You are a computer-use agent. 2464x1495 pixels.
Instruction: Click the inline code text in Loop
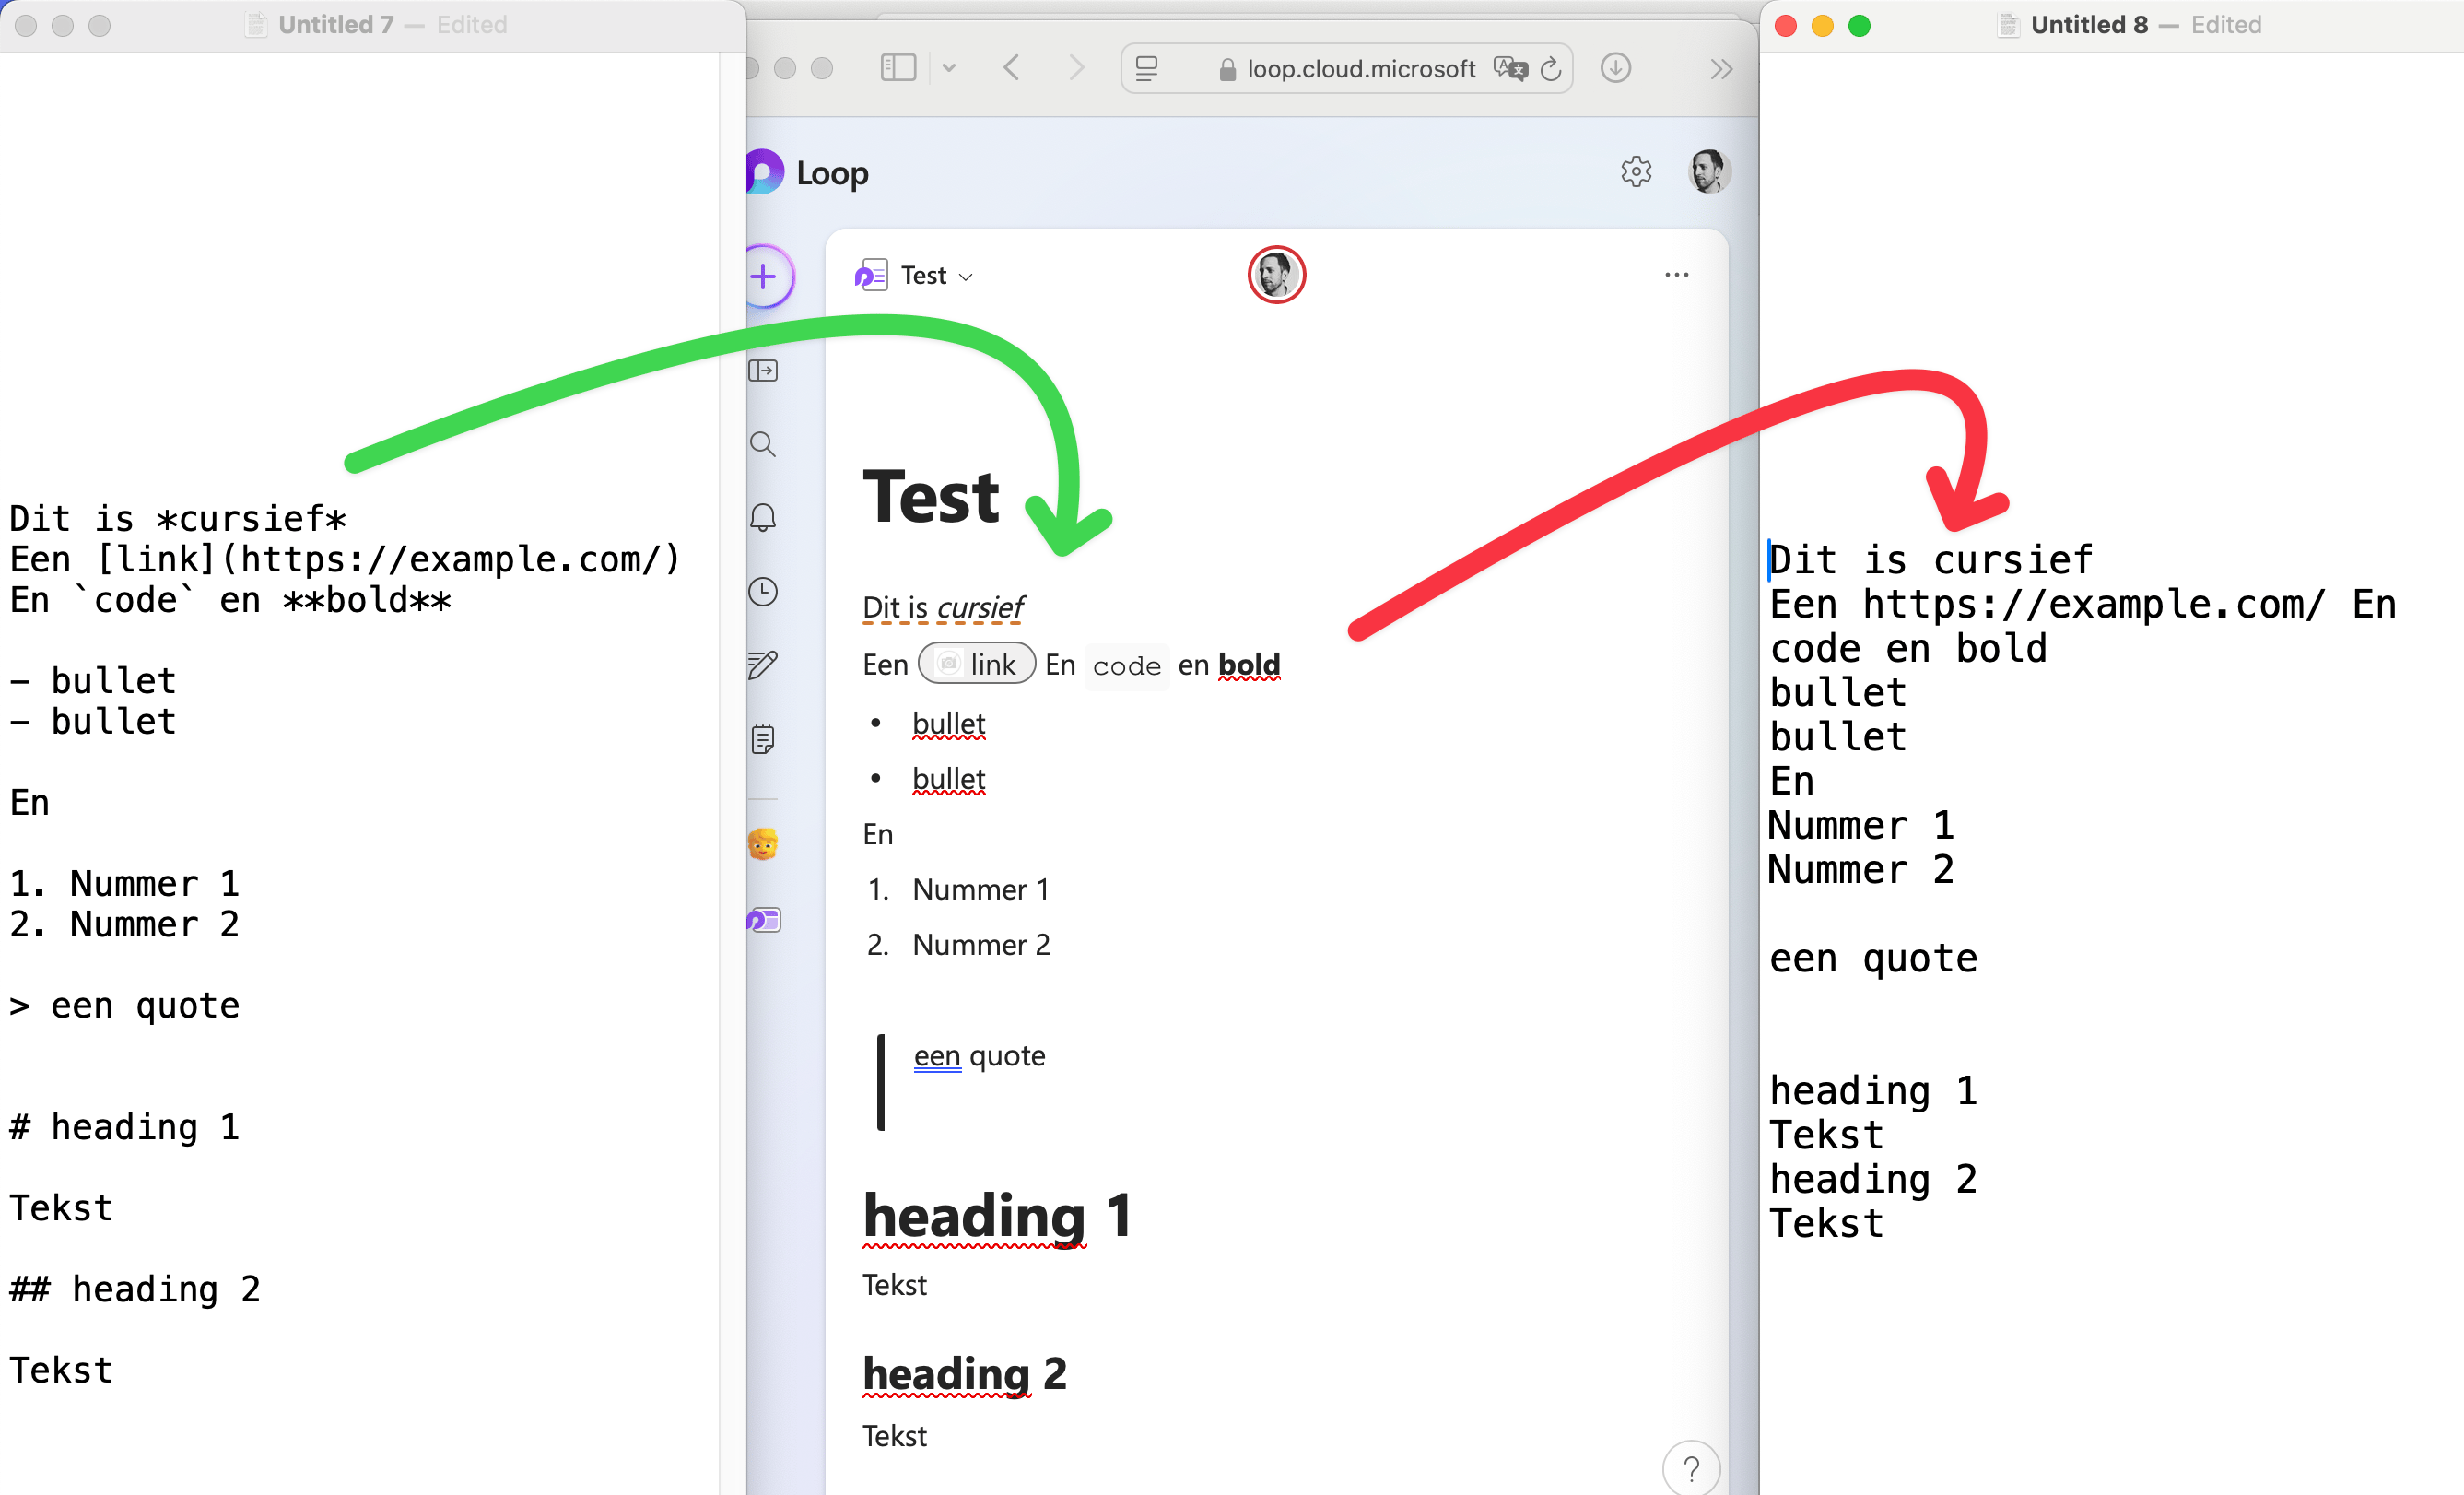(x=1126, y=666)
